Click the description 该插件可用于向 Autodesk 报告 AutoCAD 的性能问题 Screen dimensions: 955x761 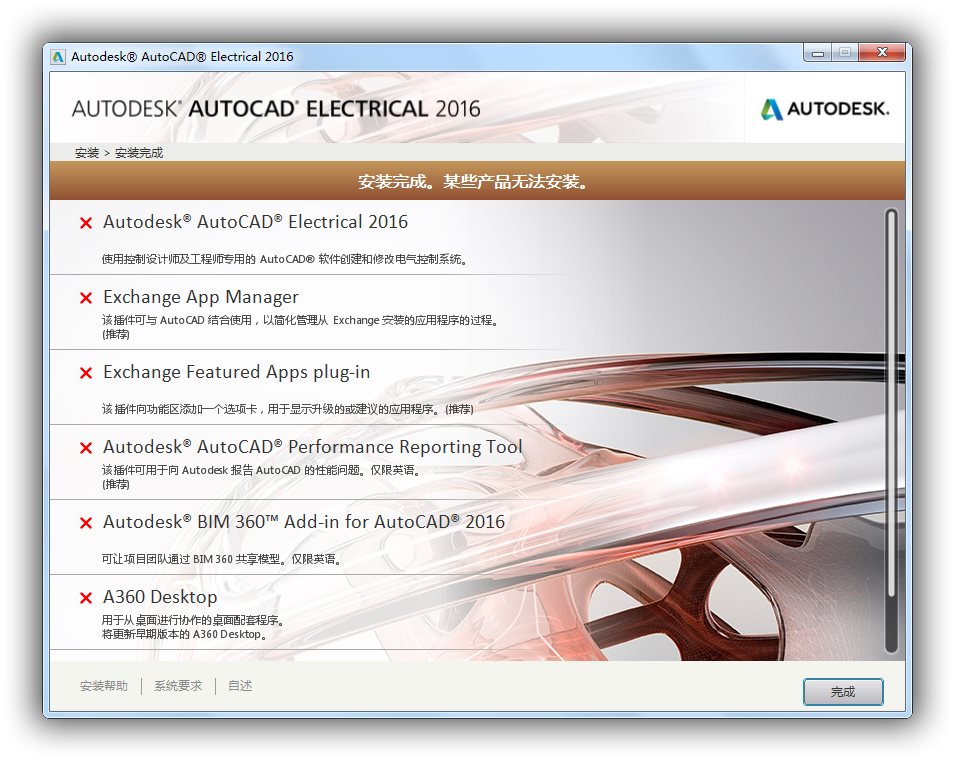coord(261,476)
